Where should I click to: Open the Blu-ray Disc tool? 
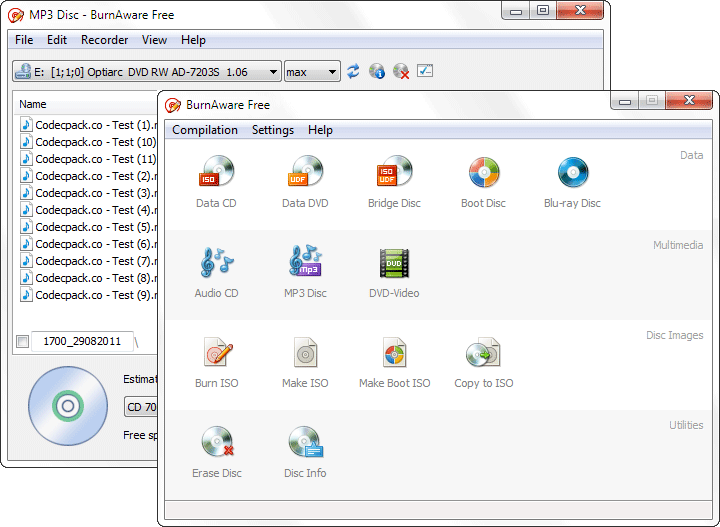[572, 182]
